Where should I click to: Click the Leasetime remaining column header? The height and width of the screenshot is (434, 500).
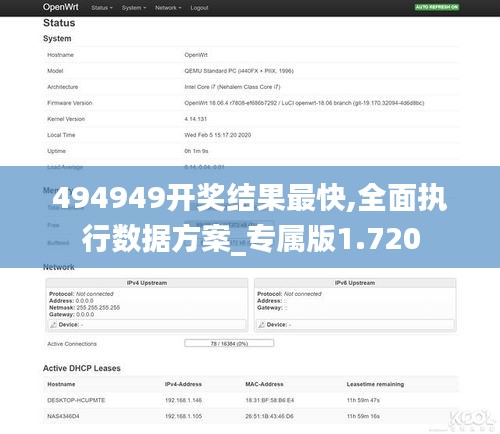(375, 384)
